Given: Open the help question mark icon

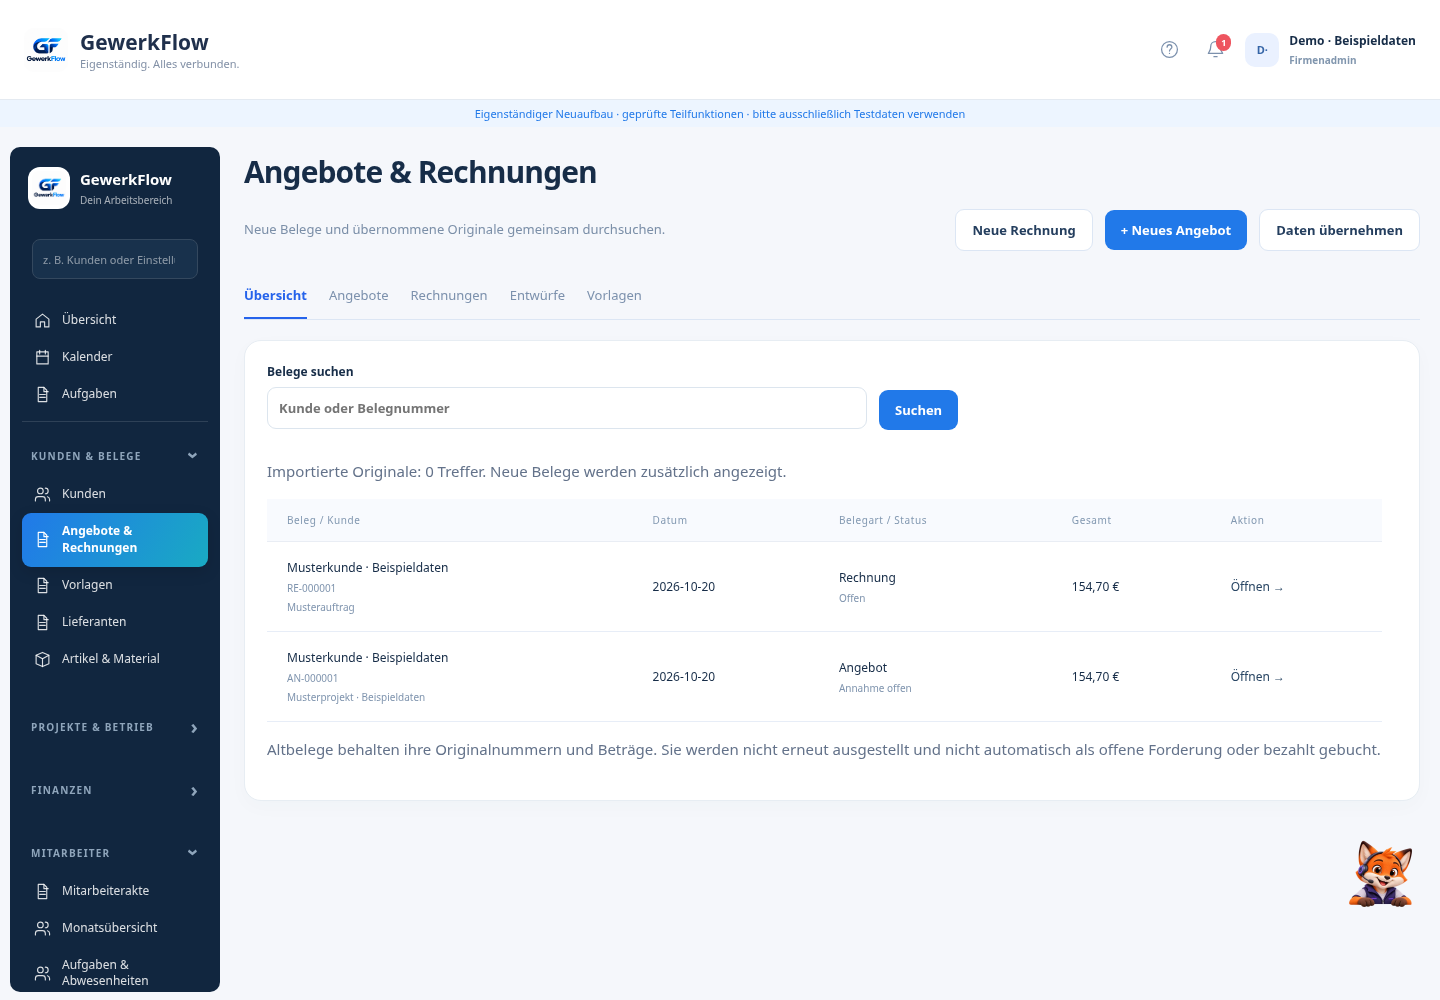Looking at the screenshot, I should (1169, 49).
